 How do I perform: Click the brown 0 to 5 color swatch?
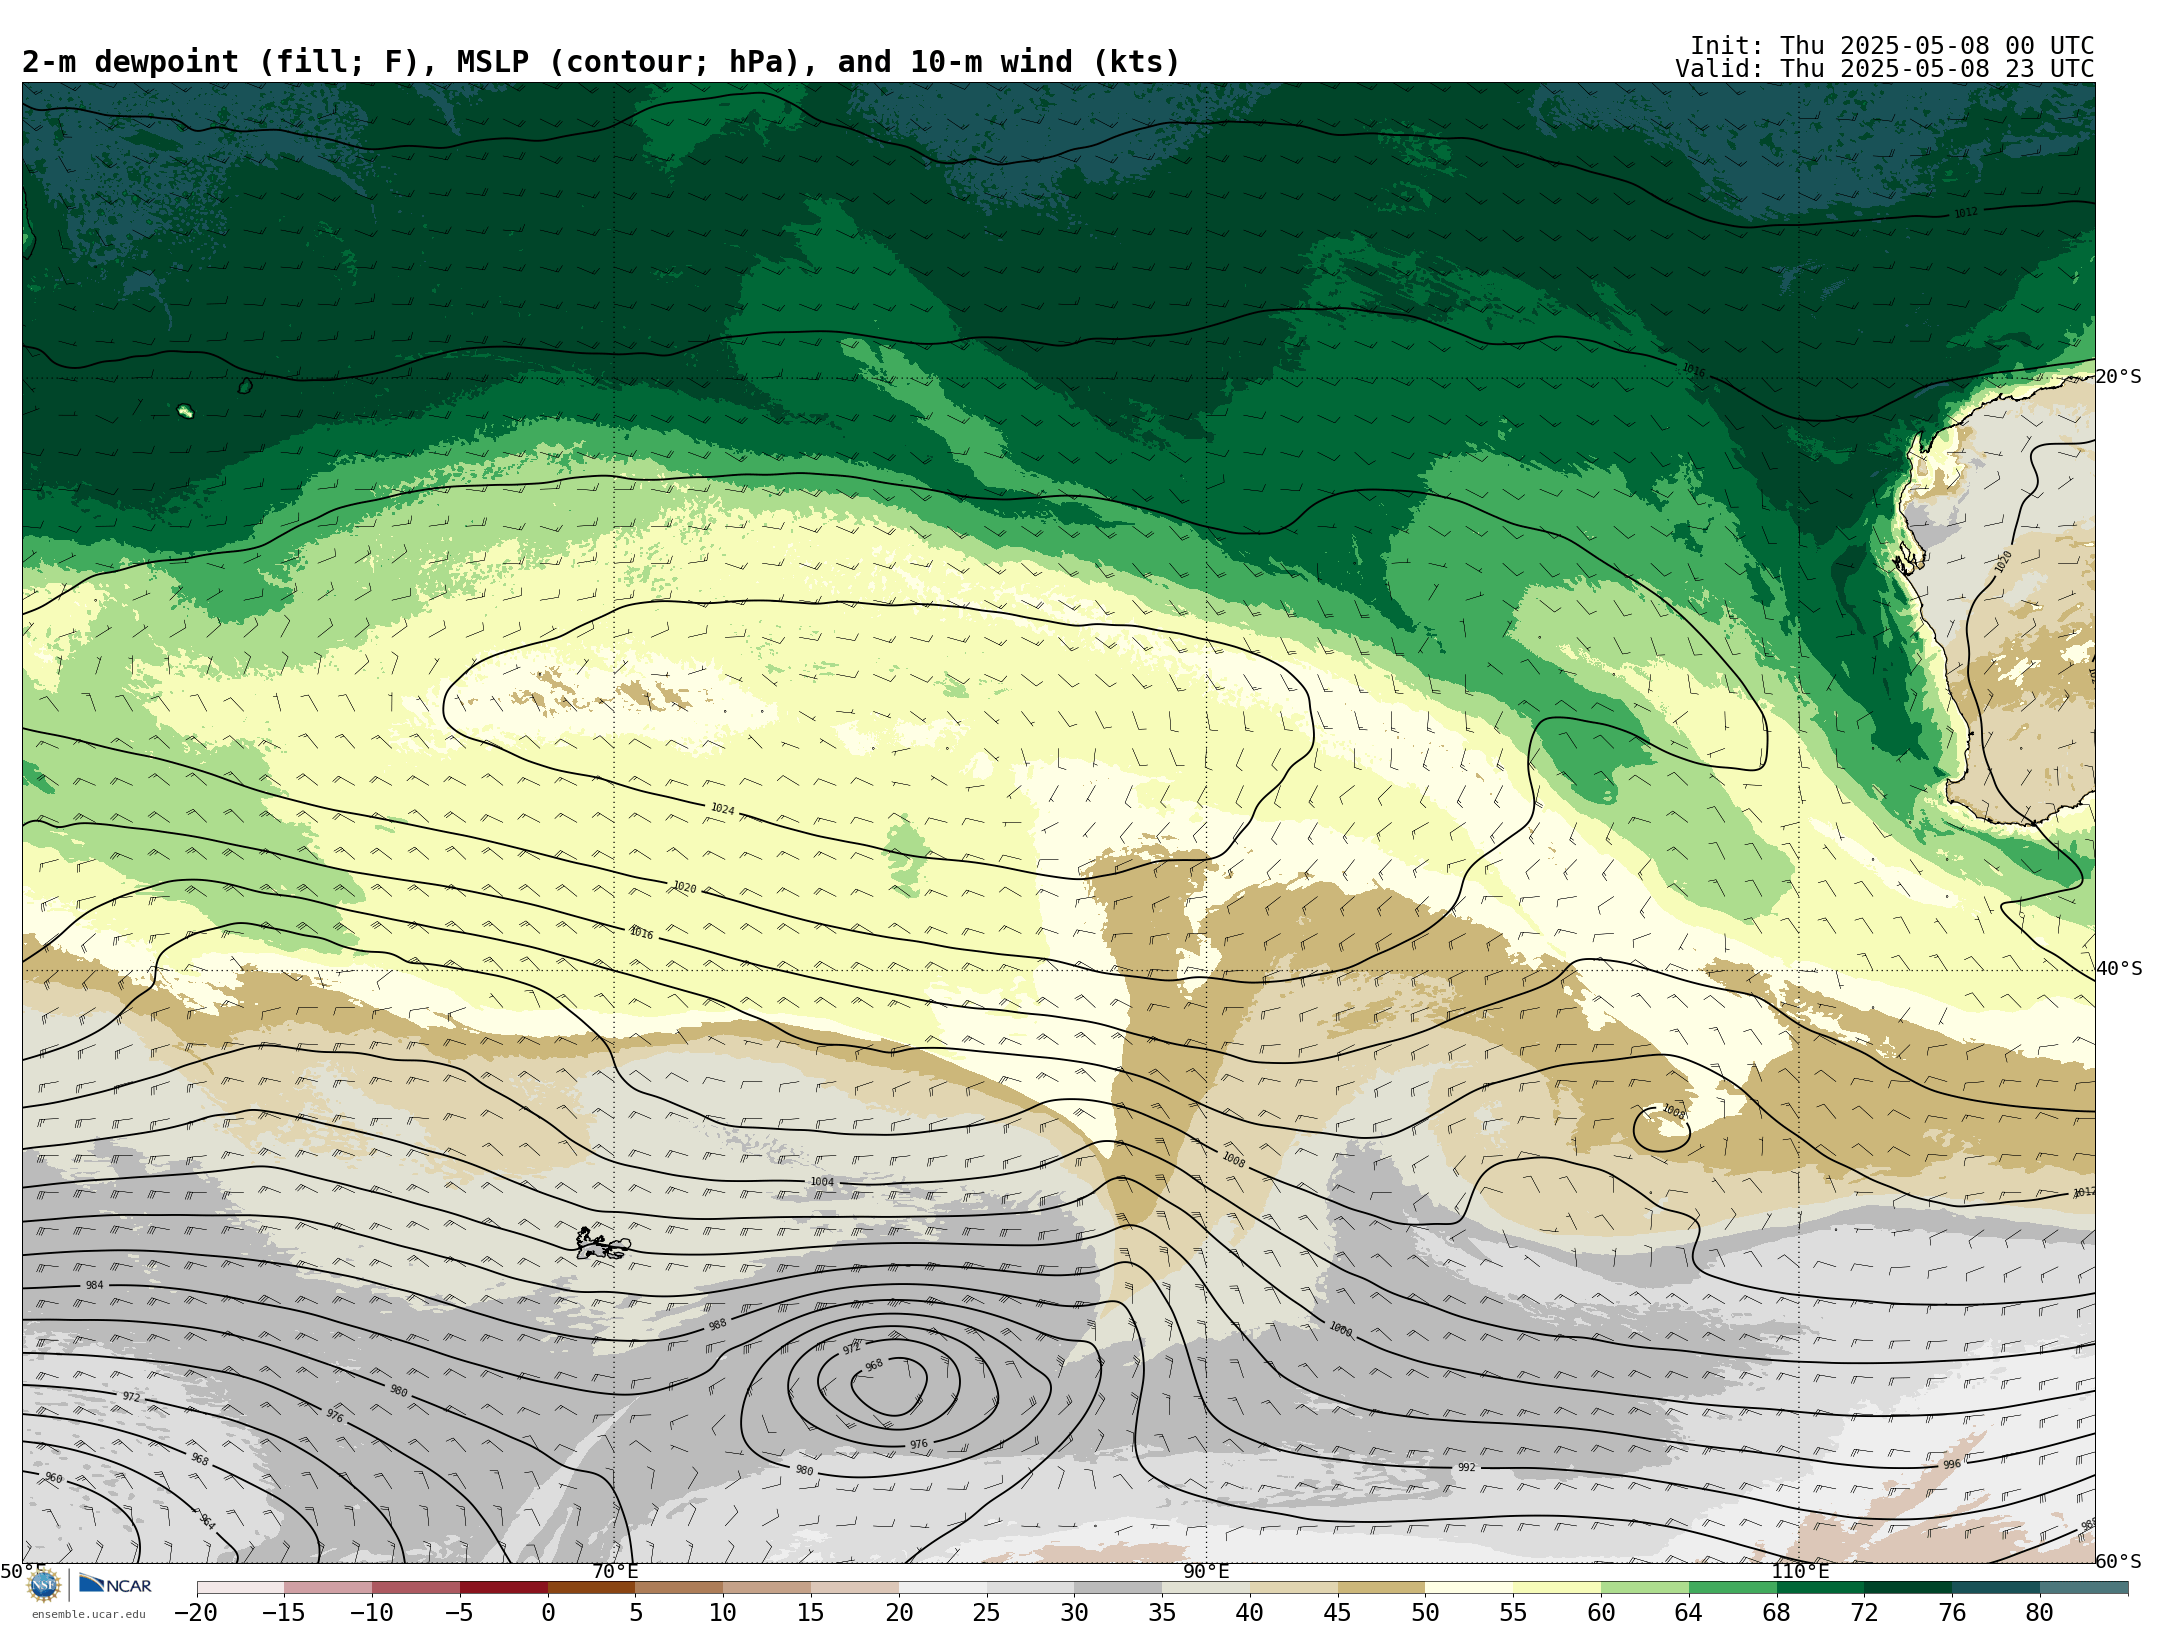[x=591, y=1588]
